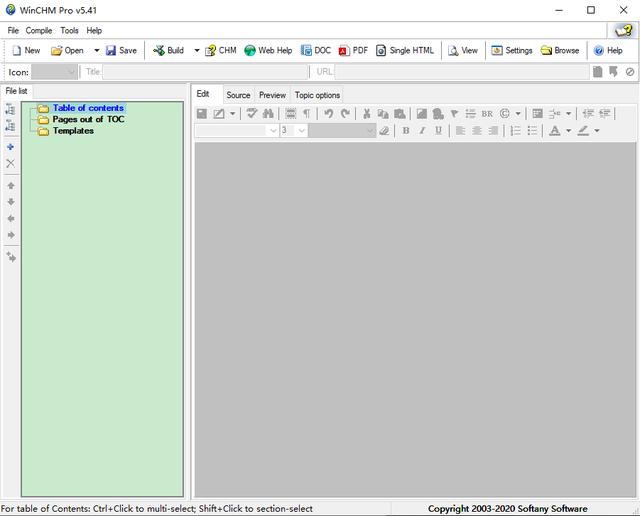Click the Undo icon
This screenshot has width=640, height=516.
click(328, 113)
